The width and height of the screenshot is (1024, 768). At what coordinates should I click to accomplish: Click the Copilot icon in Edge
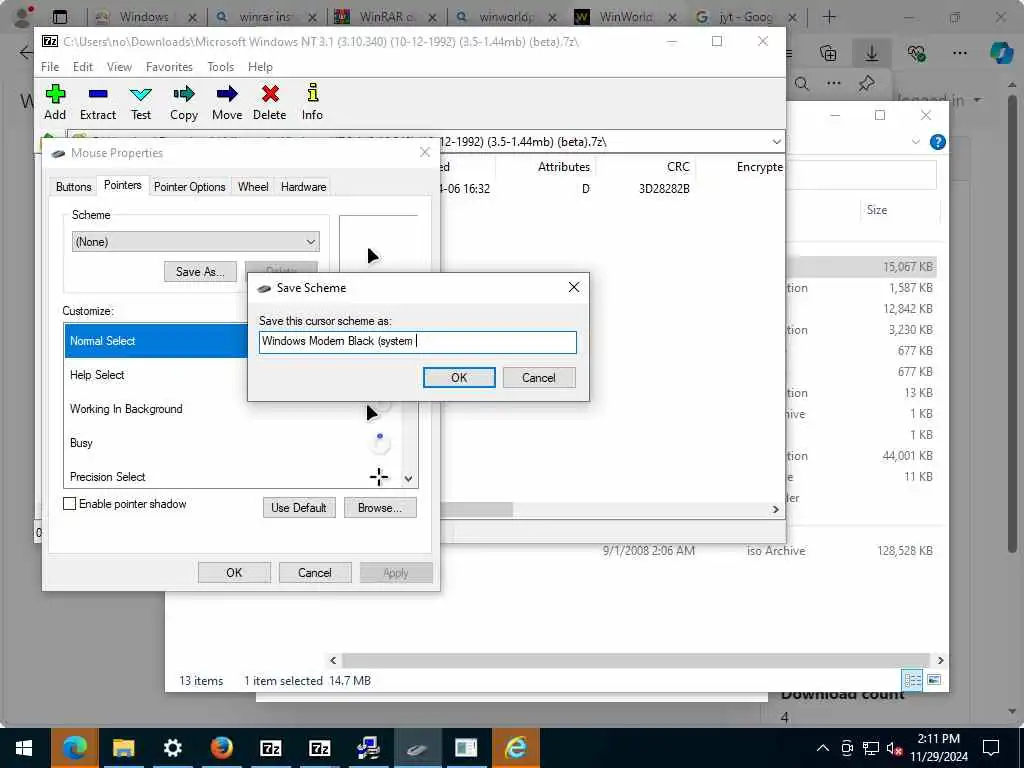(x=1001, y=53)
